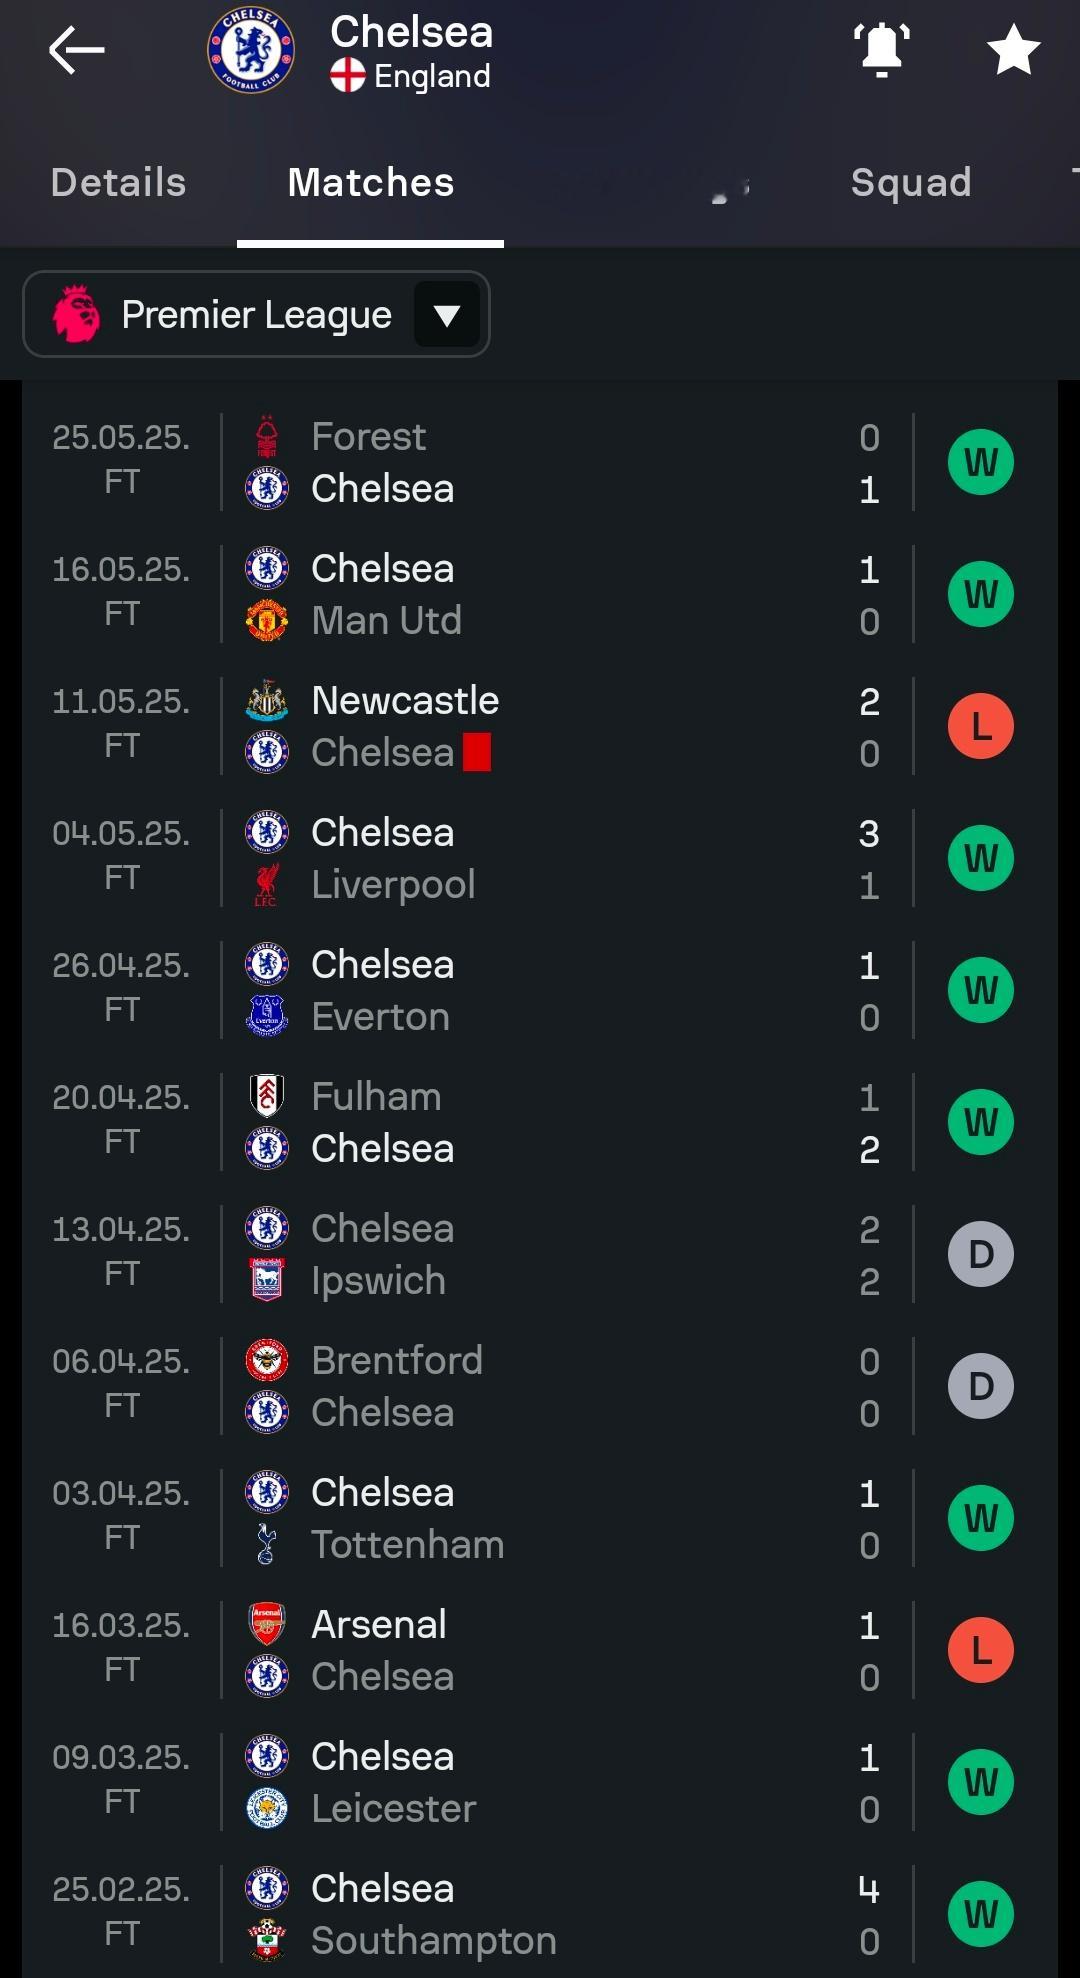The height and width of the screenshot is (1978, 1080).
Task: Select the Matches tab
Action: [371, 183]
